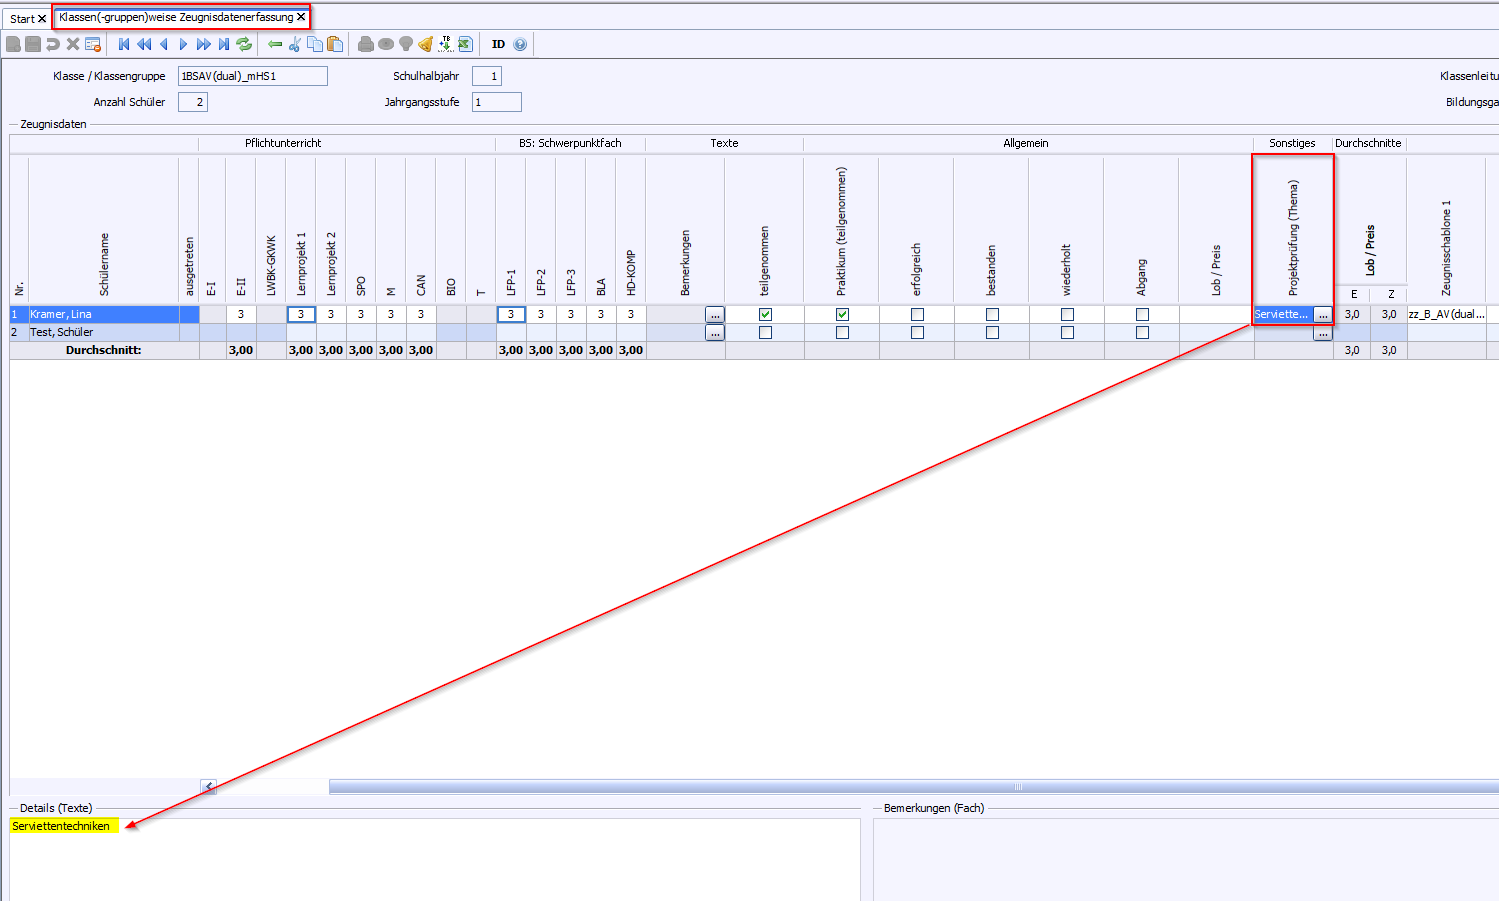Click the blue help question icon
The width and height of the screenshot is (1499, 901).
tap(520, 44)
